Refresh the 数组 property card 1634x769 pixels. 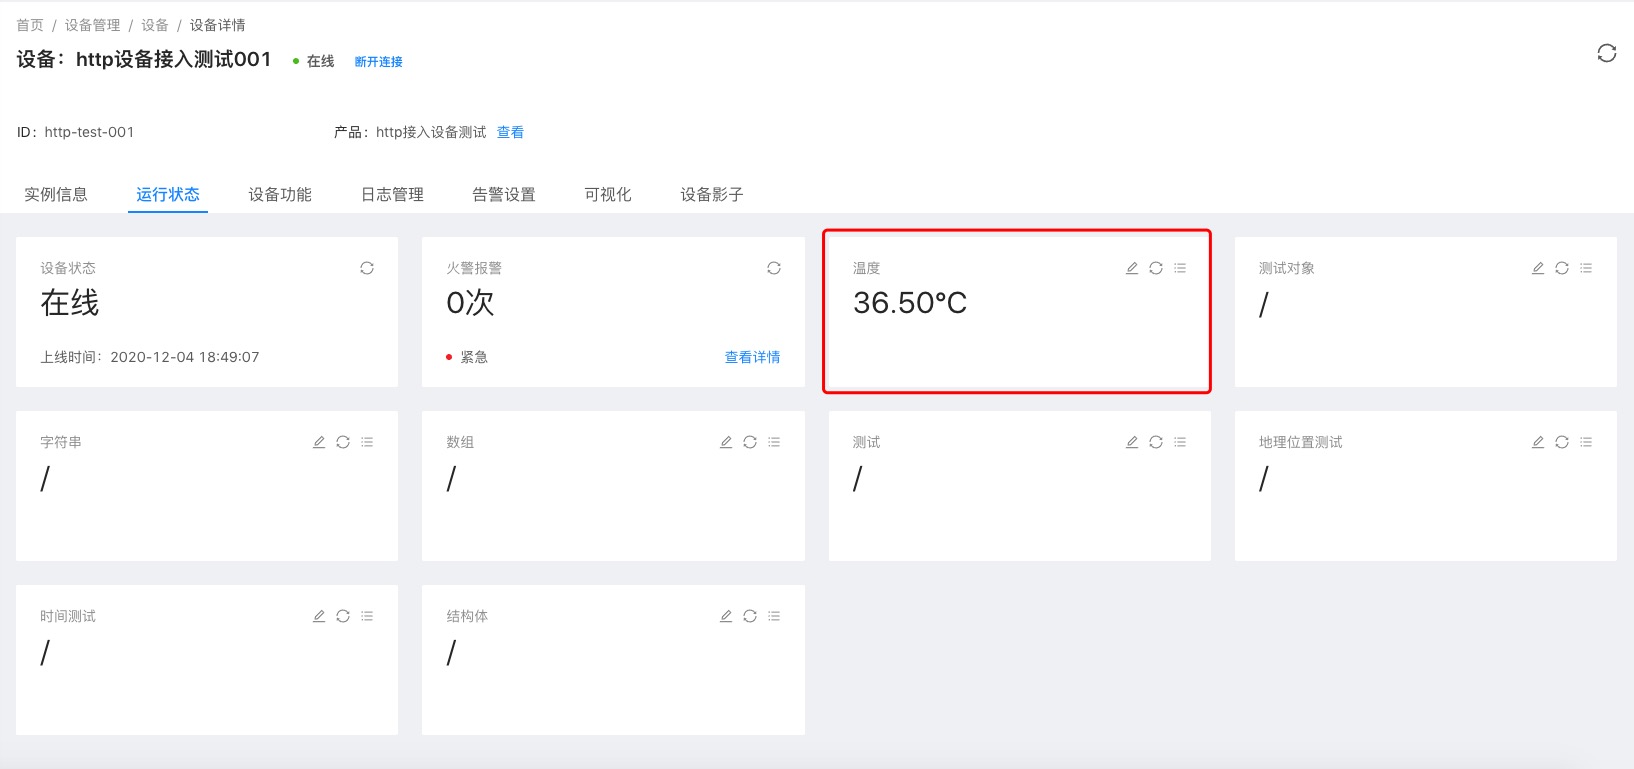pyautogui.click(x=750, y=442)
